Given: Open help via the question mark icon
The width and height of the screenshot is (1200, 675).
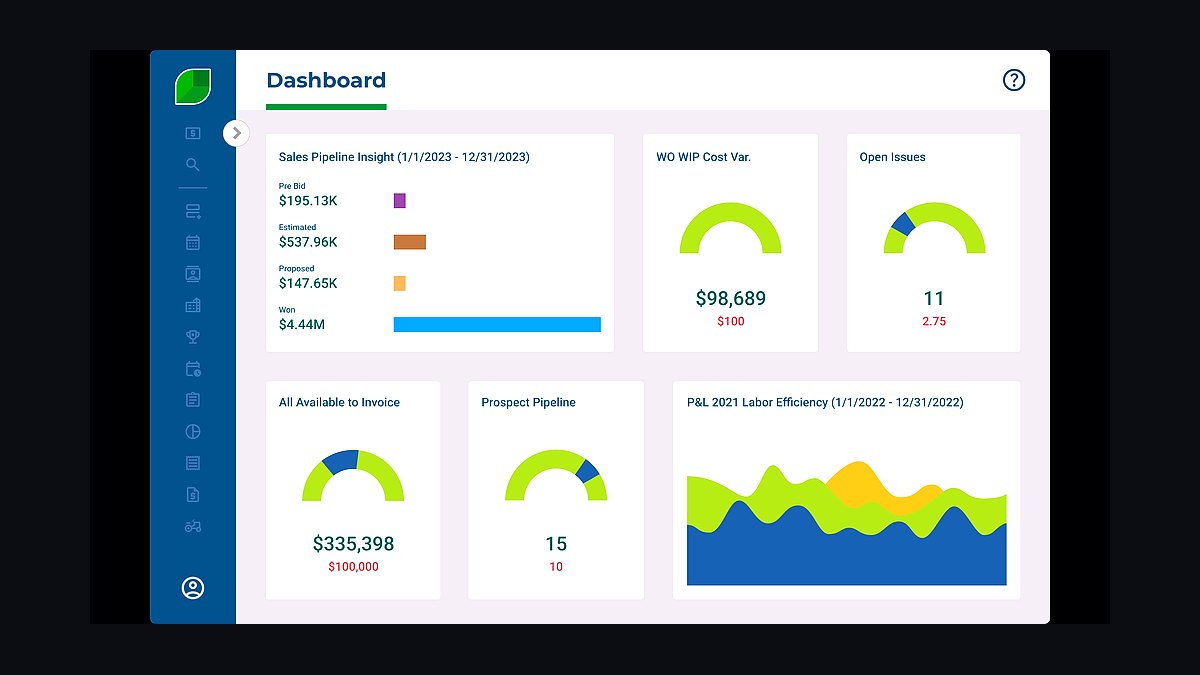Looking at the screenshot, I should point(1014,80).
